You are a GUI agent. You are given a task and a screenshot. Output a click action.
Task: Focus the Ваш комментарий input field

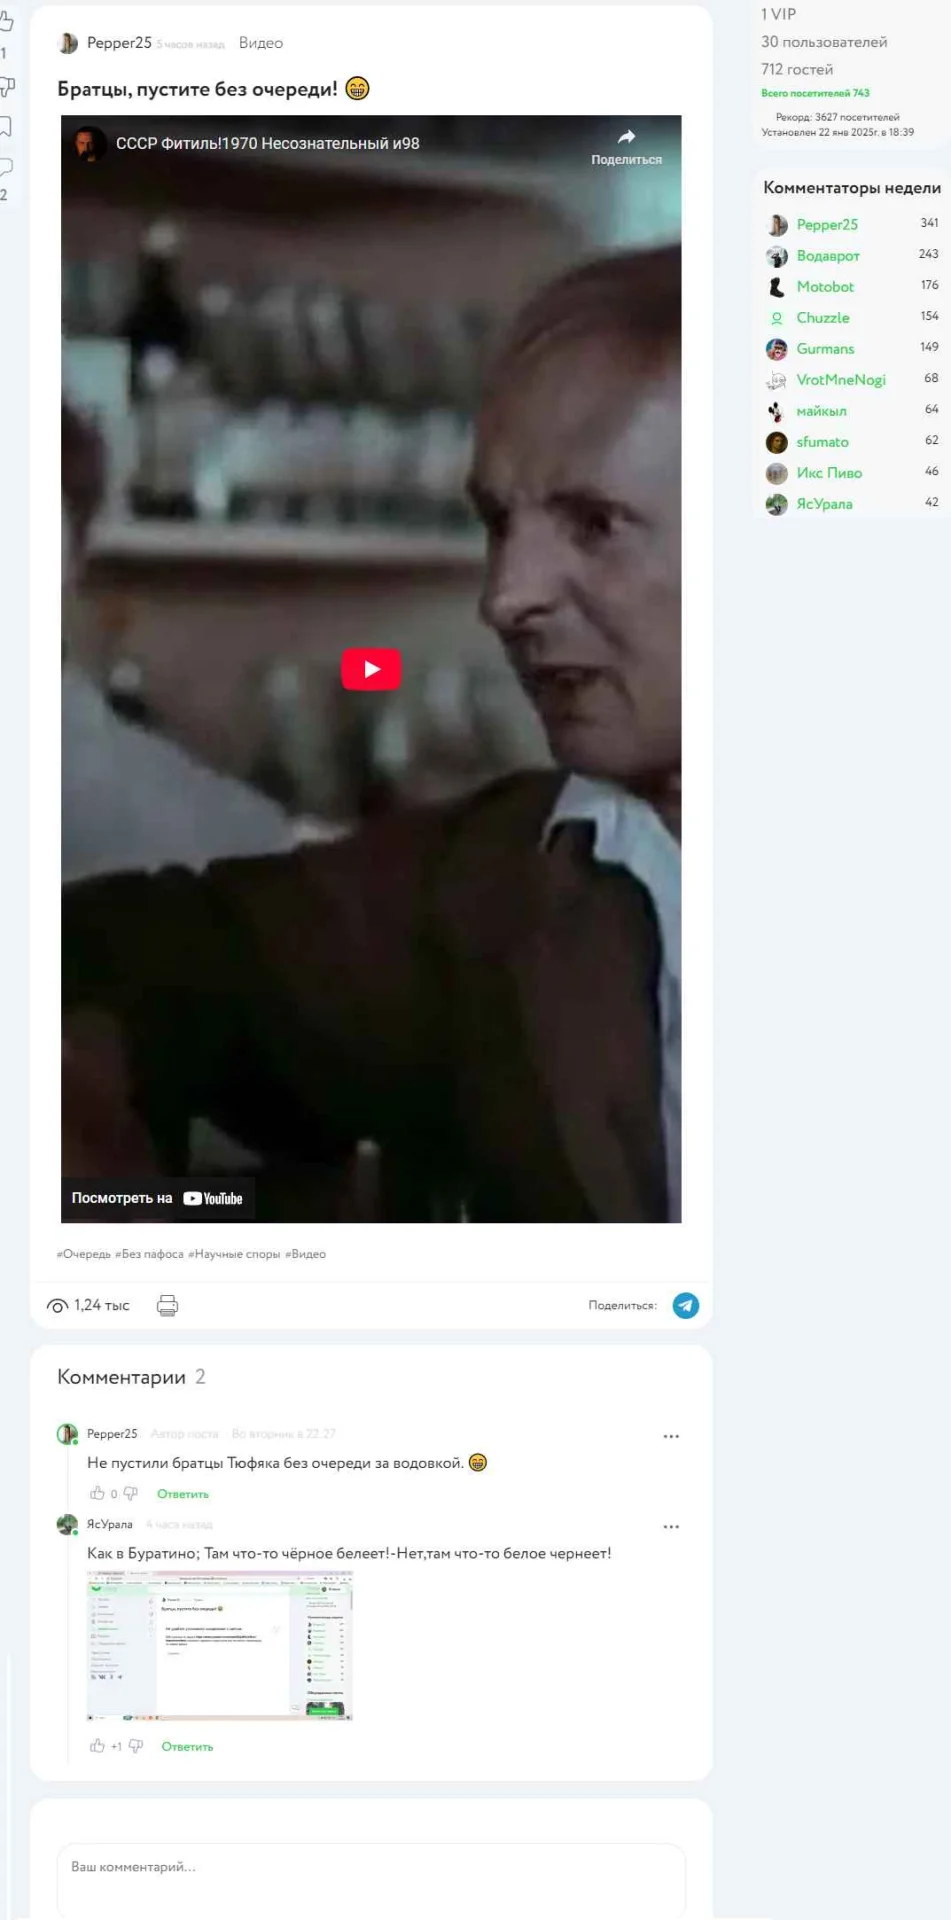tap(371, 1874)
